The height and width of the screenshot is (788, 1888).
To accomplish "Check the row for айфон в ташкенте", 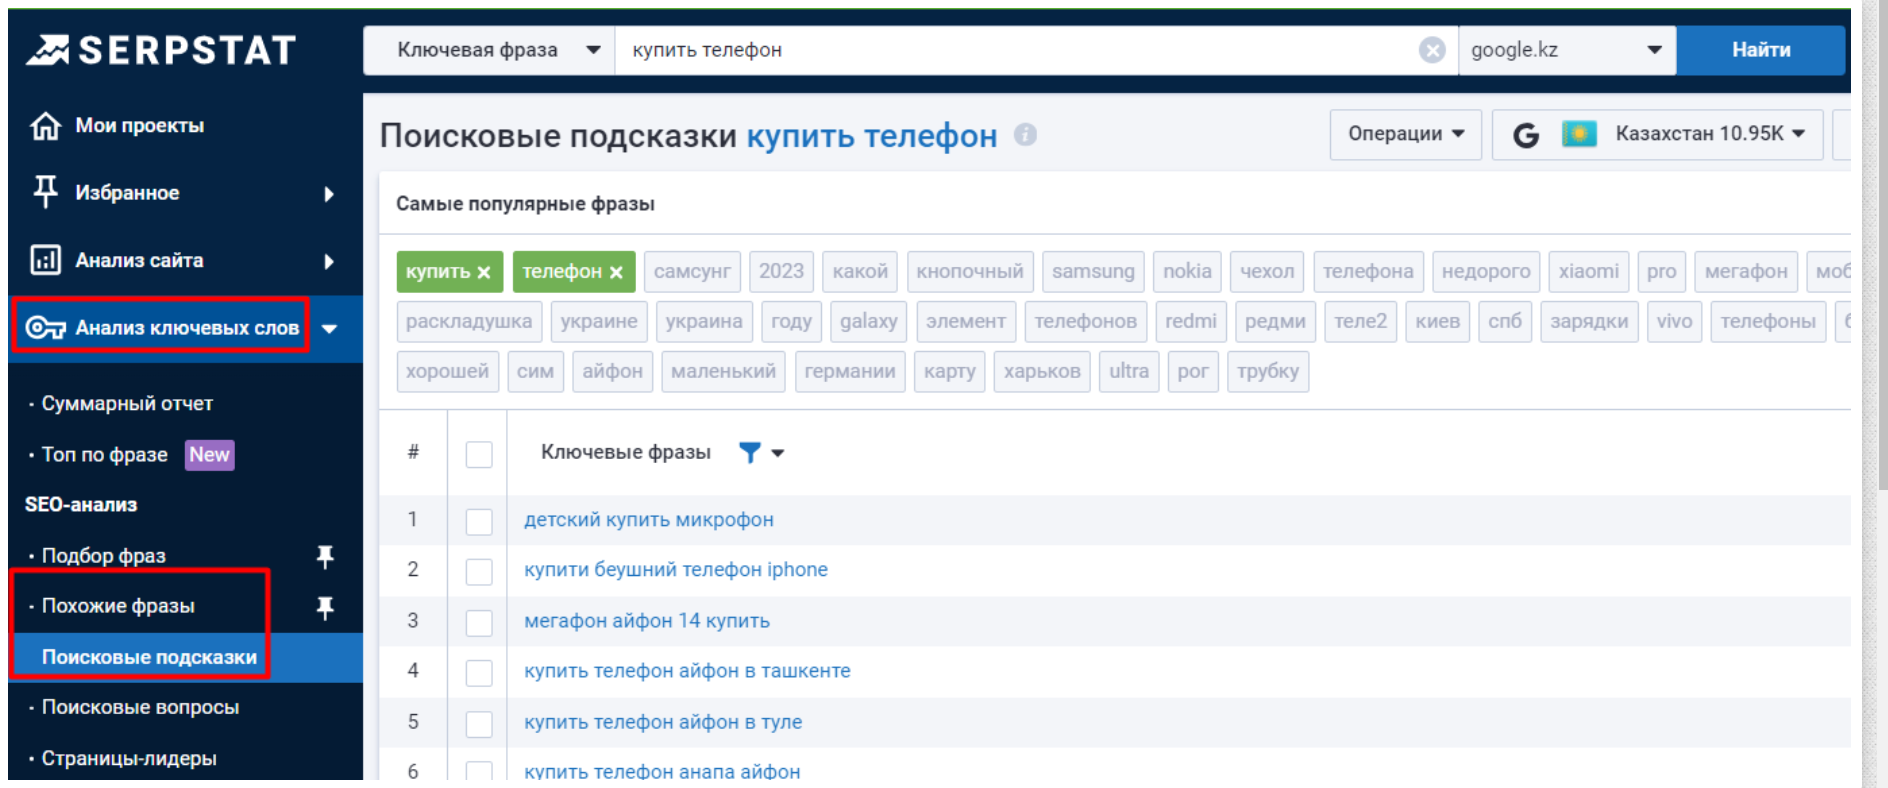I will click(x=479, y=672).
